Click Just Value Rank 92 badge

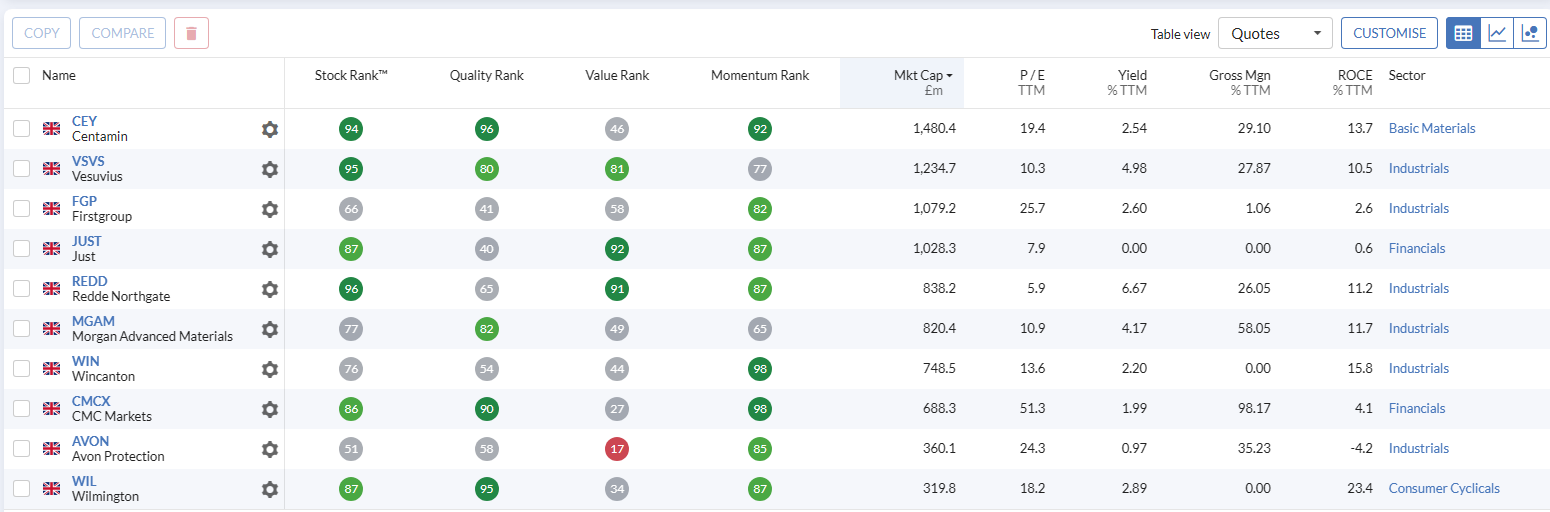[617, 249]
